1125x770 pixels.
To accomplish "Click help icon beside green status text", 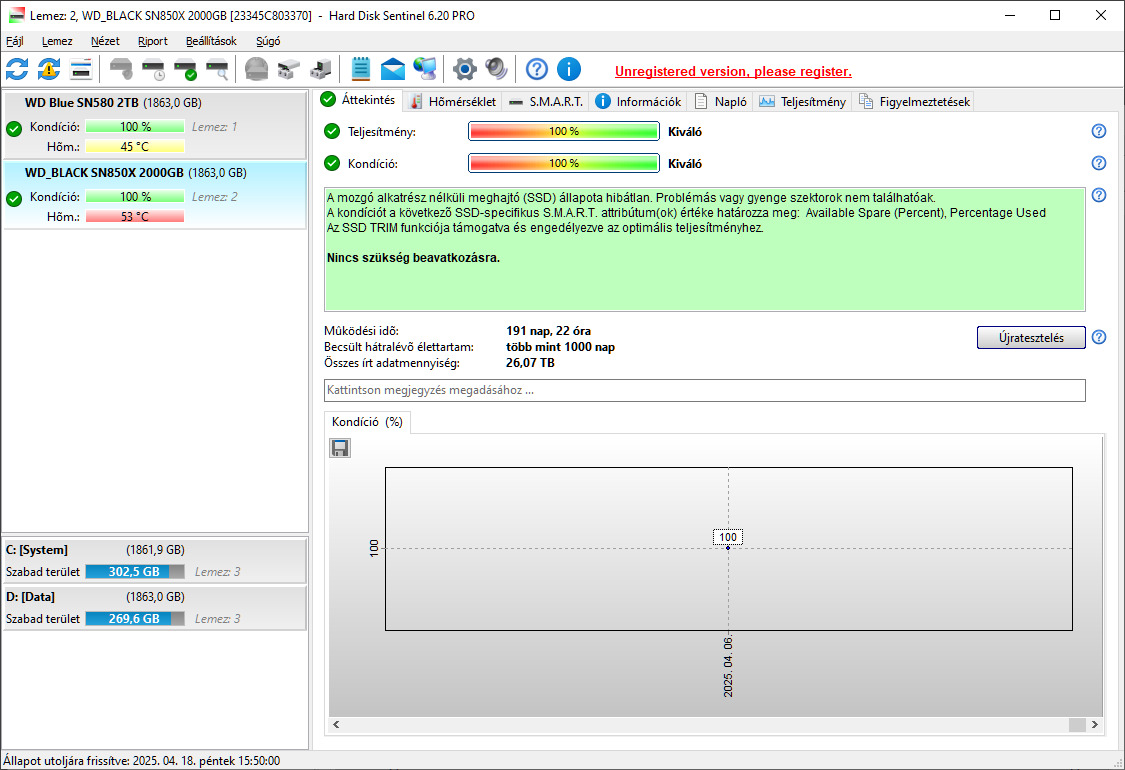I will point(1098,195).
